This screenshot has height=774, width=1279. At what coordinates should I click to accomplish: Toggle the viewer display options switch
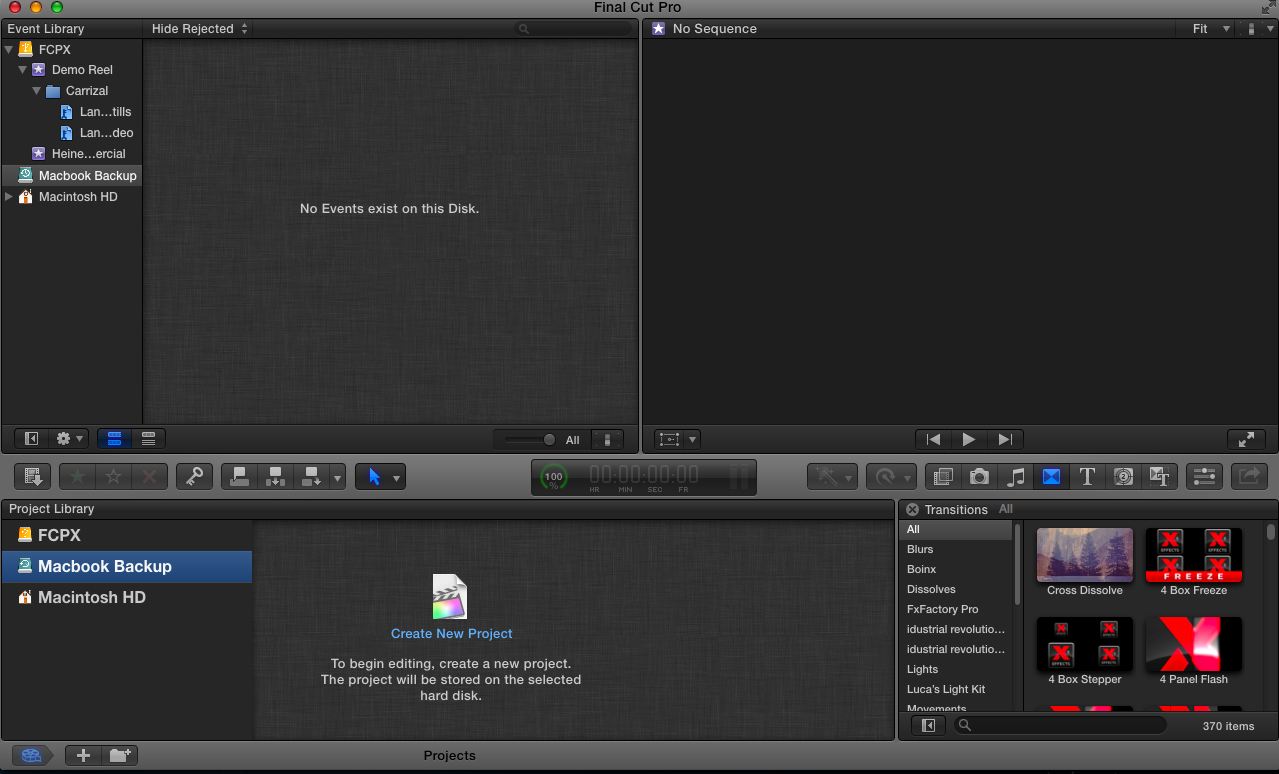point(1252,29)
